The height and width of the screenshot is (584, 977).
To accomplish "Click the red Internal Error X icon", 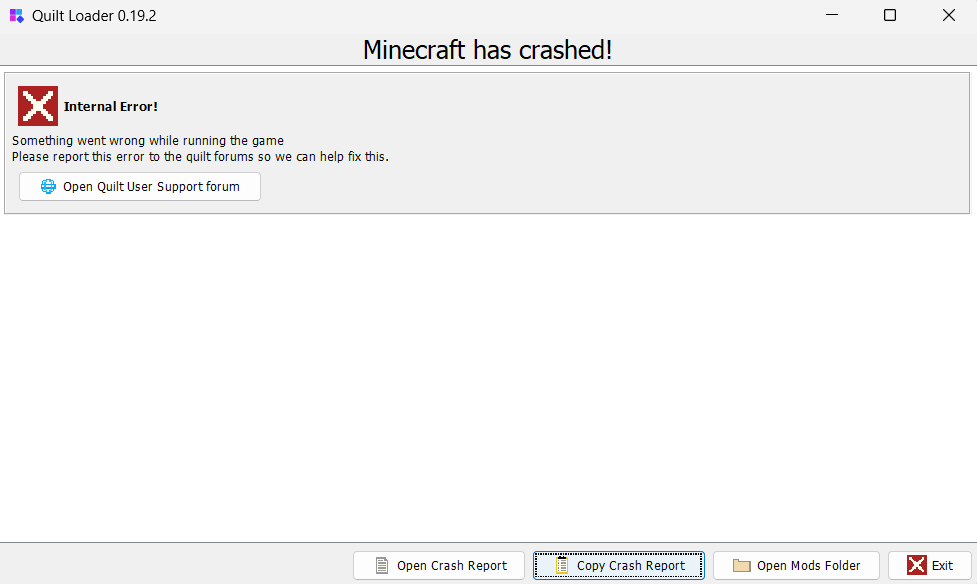I will (x=38, y=106).
